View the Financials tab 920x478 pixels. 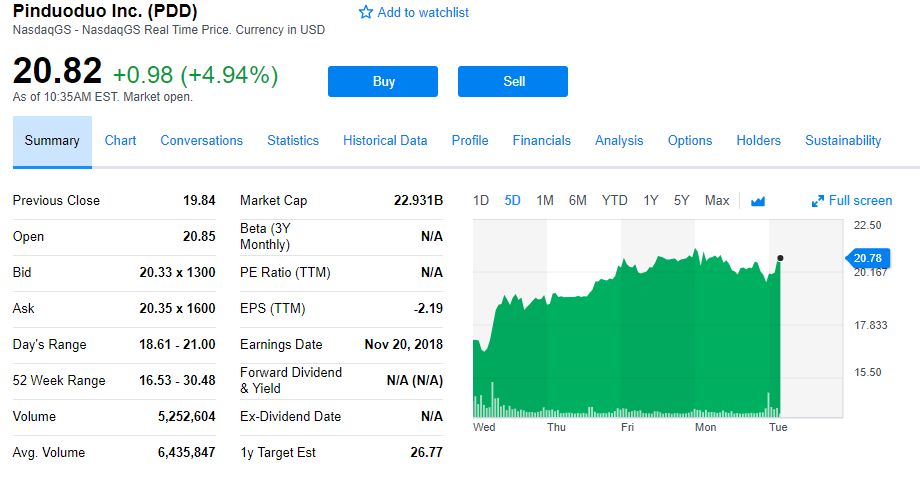click(x=541, y=141)
